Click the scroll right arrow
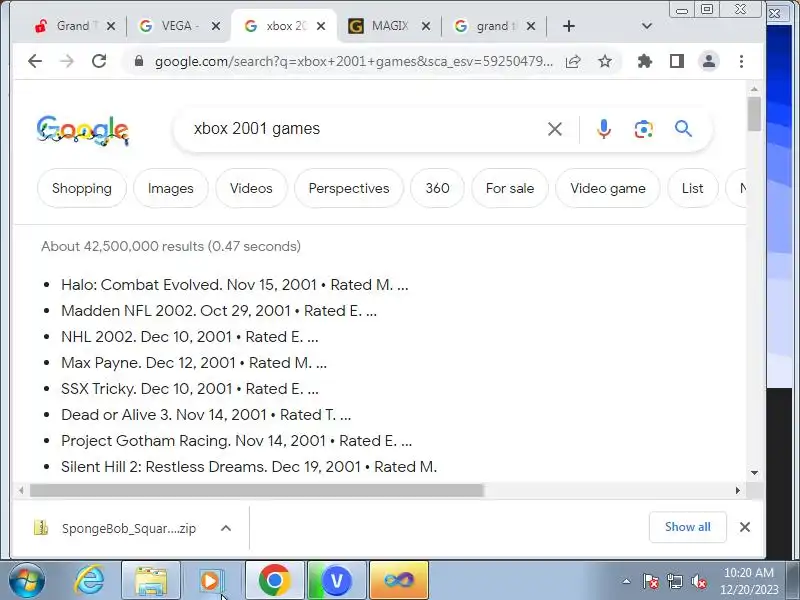The image size is (800, 600). tap(738, 490)
